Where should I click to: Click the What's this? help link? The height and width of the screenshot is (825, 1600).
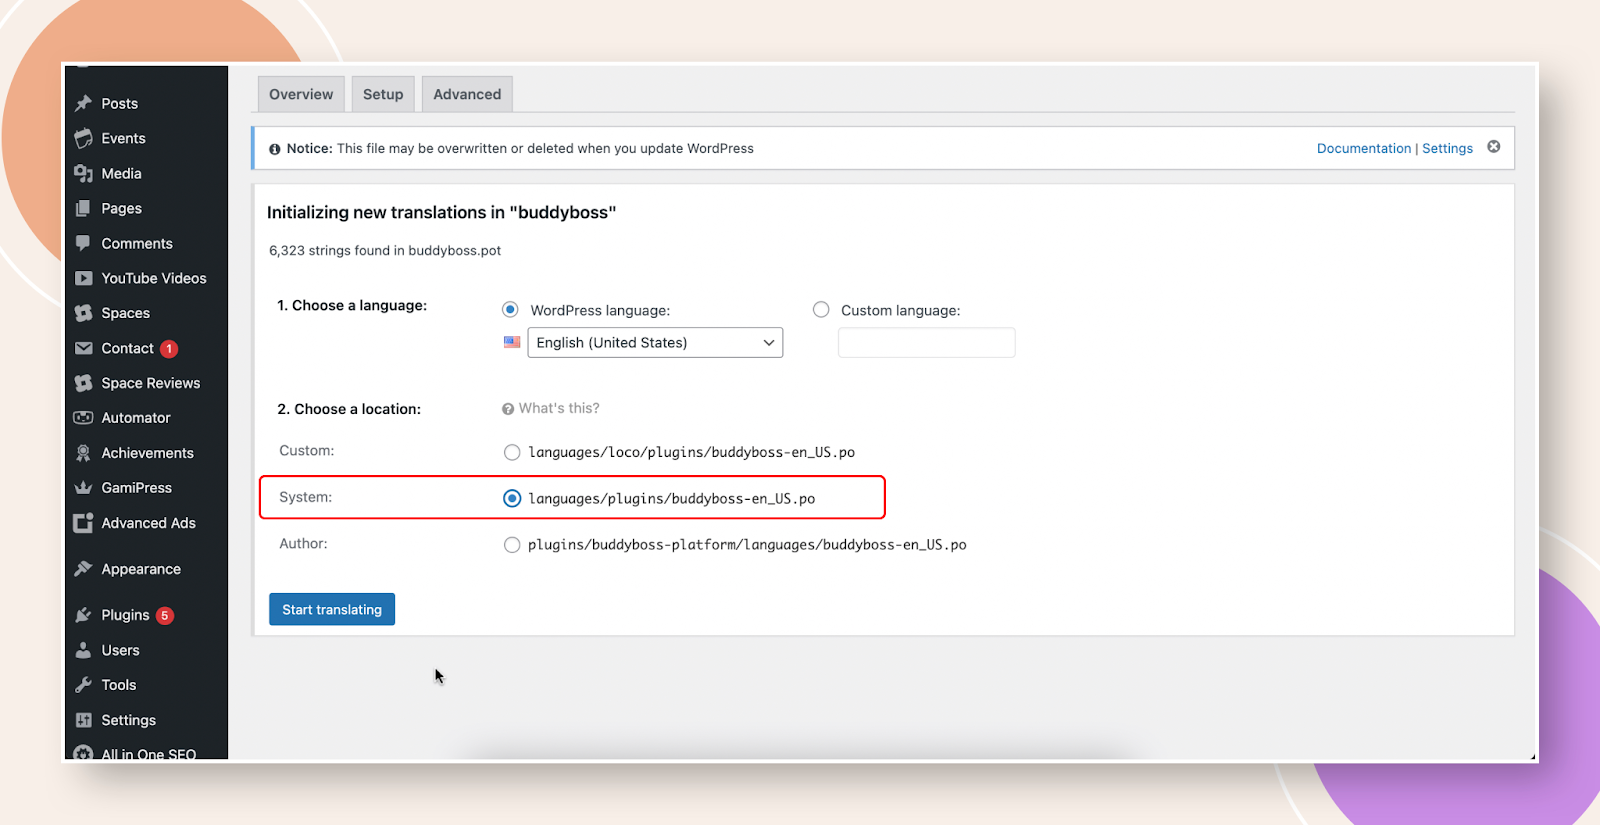559,408
